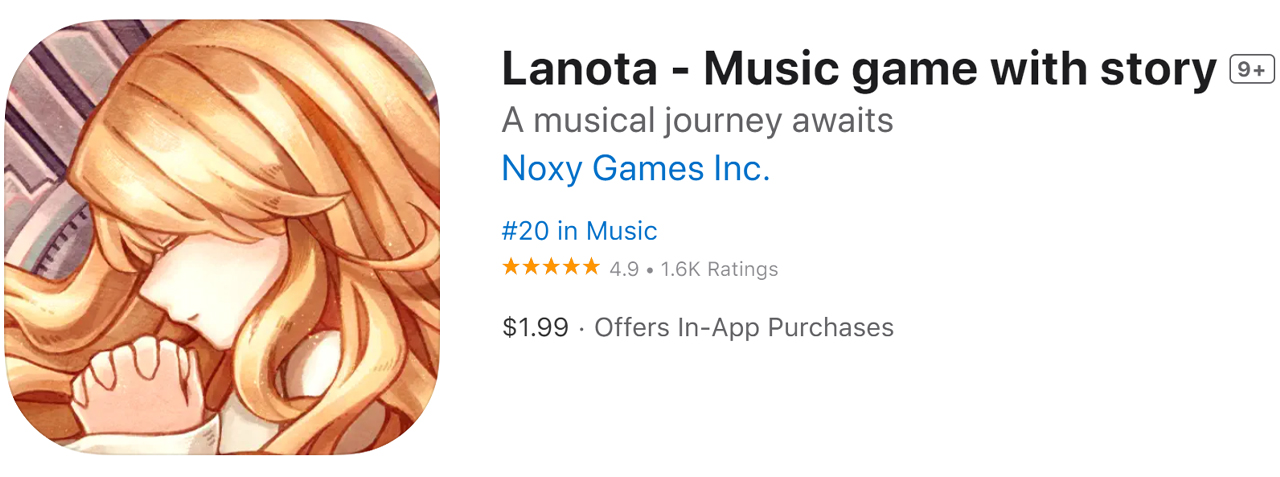
Task: Open the Noxy Games Inc. developer link
Action: coord(635,168)
